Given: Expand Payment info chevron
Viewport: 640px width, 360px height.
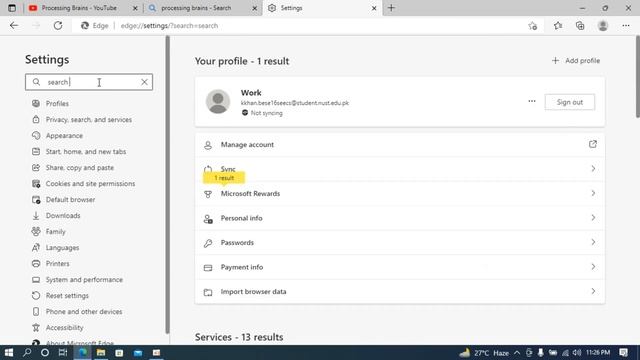Looking at the screenshot, I should click(593, 267).
